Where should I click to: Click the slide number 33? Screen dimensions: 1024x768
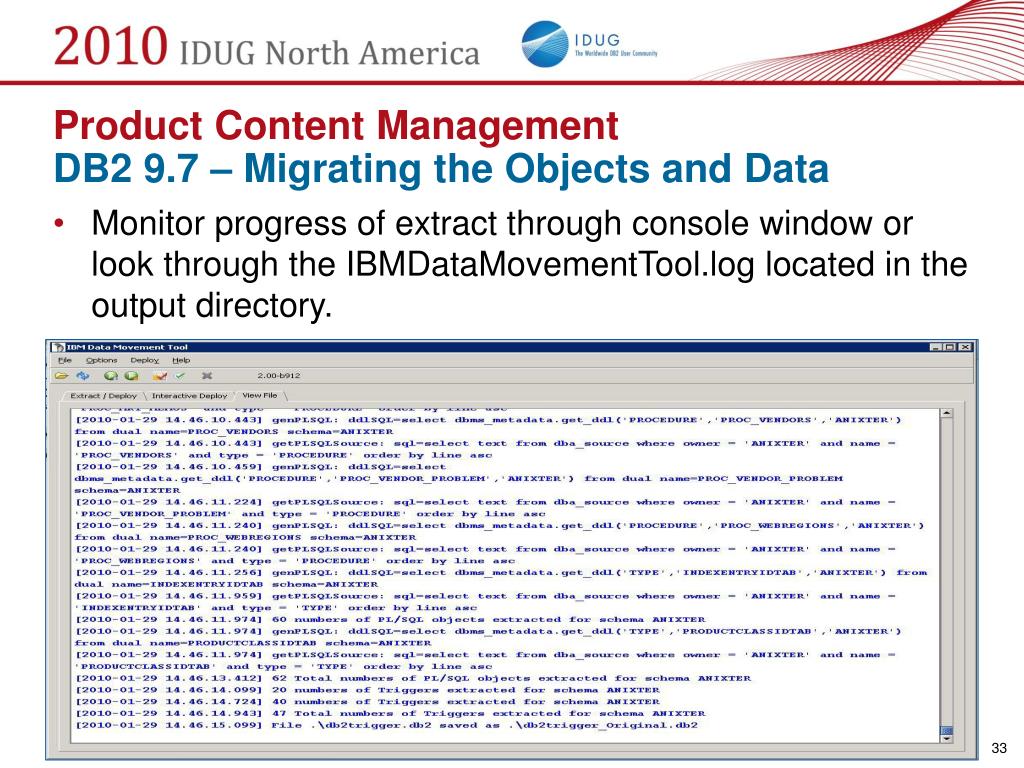click(999, 748)
